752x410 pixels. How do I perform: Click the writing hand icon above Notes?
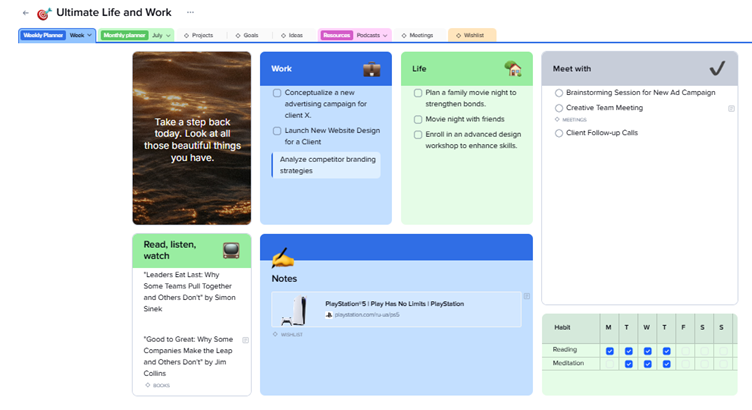pos(283,258)
